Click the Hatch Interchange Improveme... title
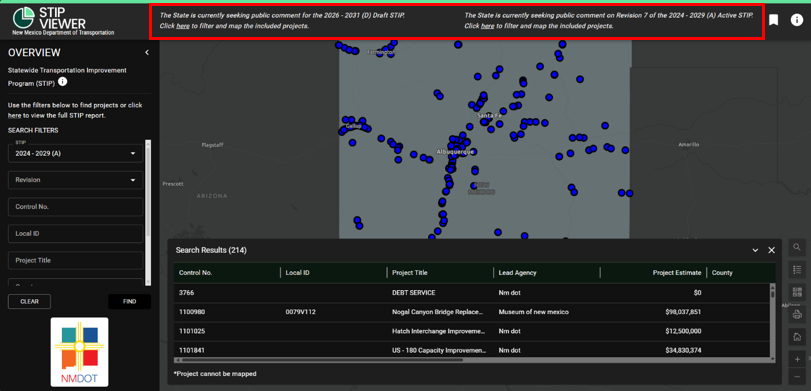The height and width of the screenshot is (391, 811). click(439, 331)
